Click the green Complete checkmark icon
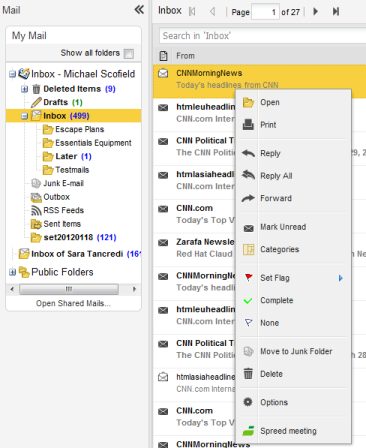This screenshot has width=366, height=448. [248, 301]
